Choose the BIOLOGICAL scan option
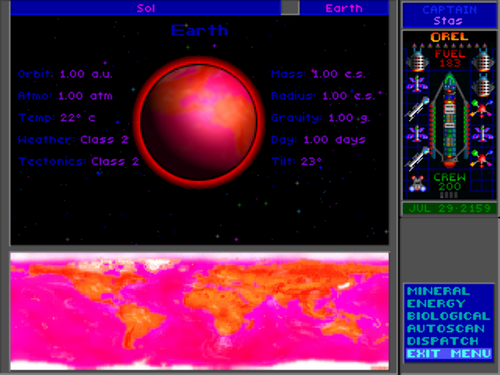The width and height of the screenshot is (500, 375). [x=449, y=316]
